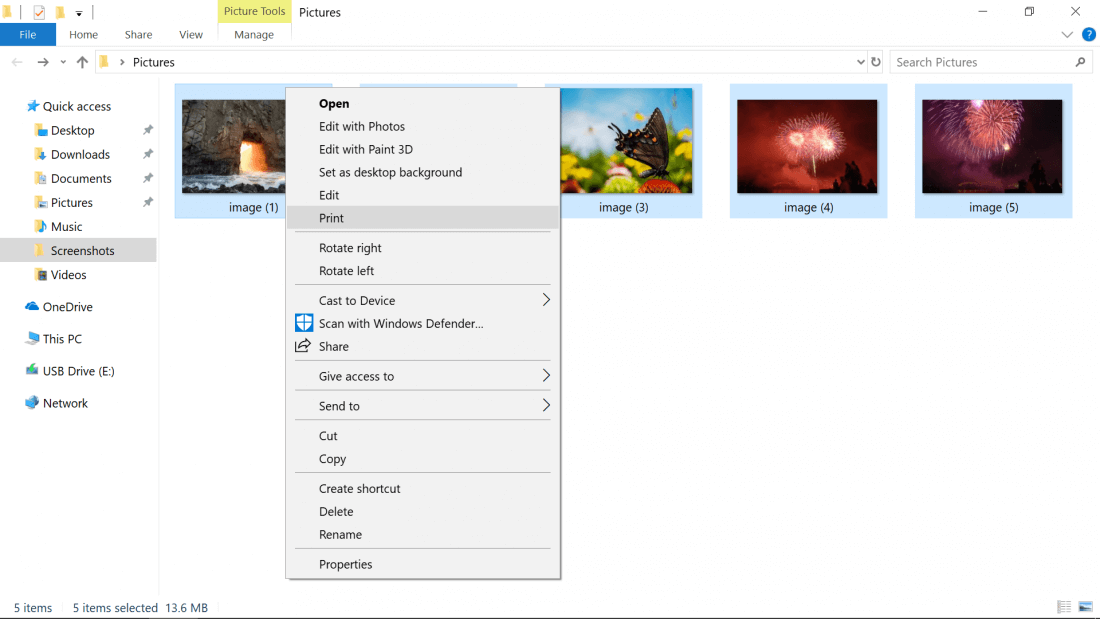This screenshot has width=1100, height=619.
Task: Expand the Send to submenu arrow
Action: (x=546, y=405)
